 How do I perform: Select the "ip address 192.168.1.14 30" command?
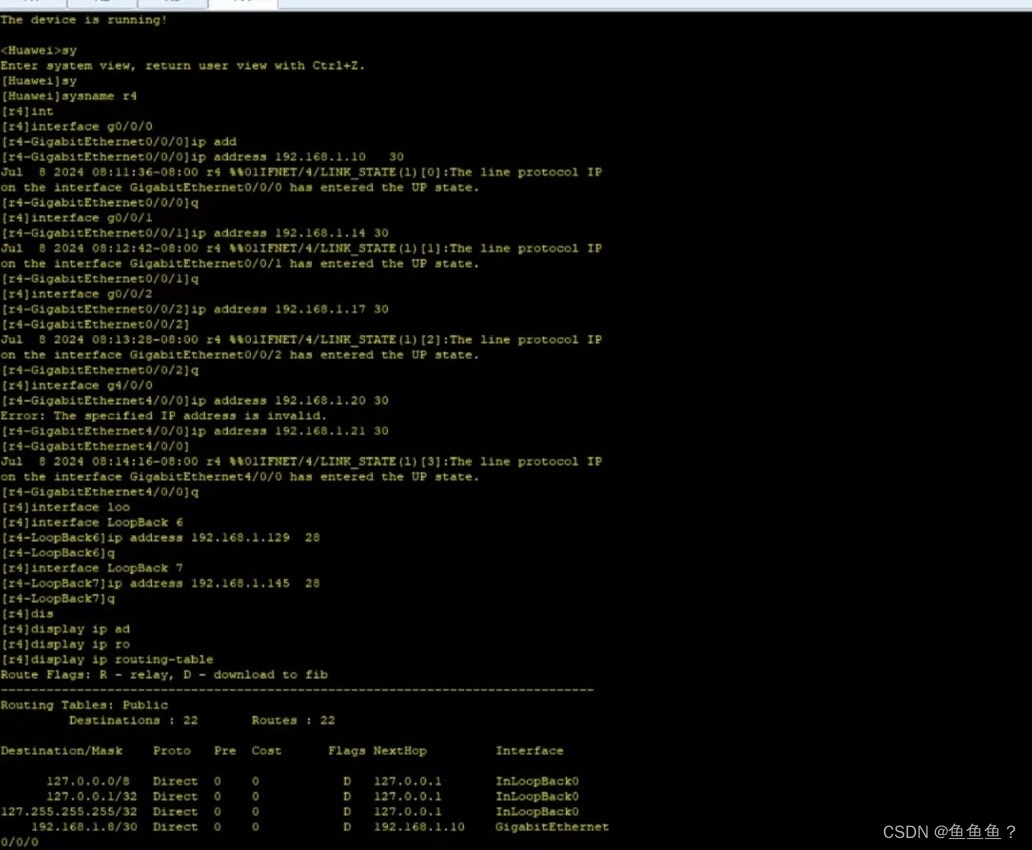click(x=290, y=232)
